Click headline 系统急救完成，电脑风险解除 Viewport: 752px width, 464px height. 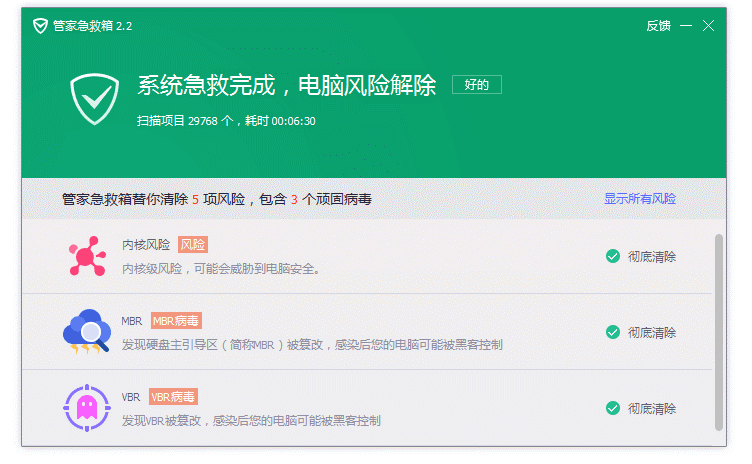(x=287, y=85)
